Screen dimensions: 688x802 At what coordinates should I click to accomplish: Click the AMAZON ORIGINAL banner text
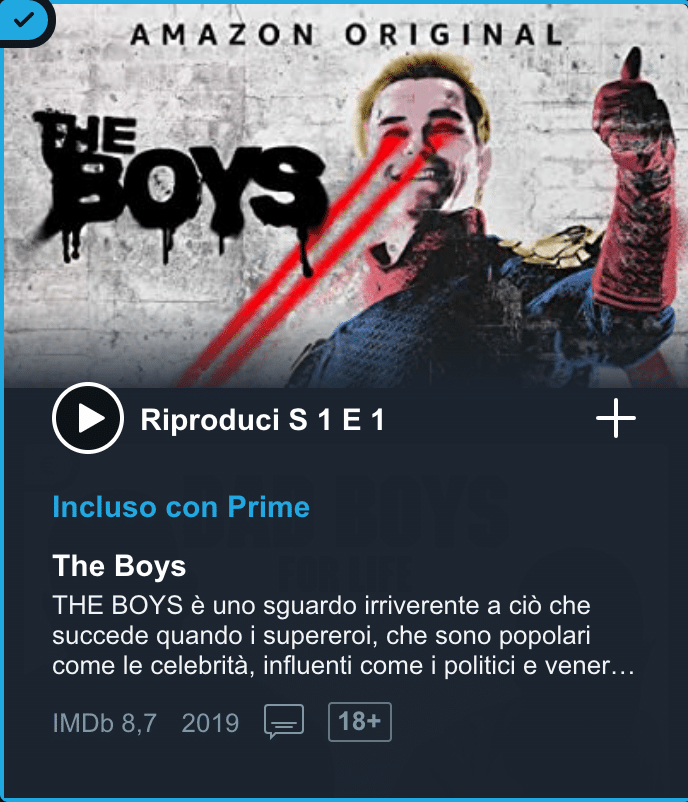click(346, 35)
